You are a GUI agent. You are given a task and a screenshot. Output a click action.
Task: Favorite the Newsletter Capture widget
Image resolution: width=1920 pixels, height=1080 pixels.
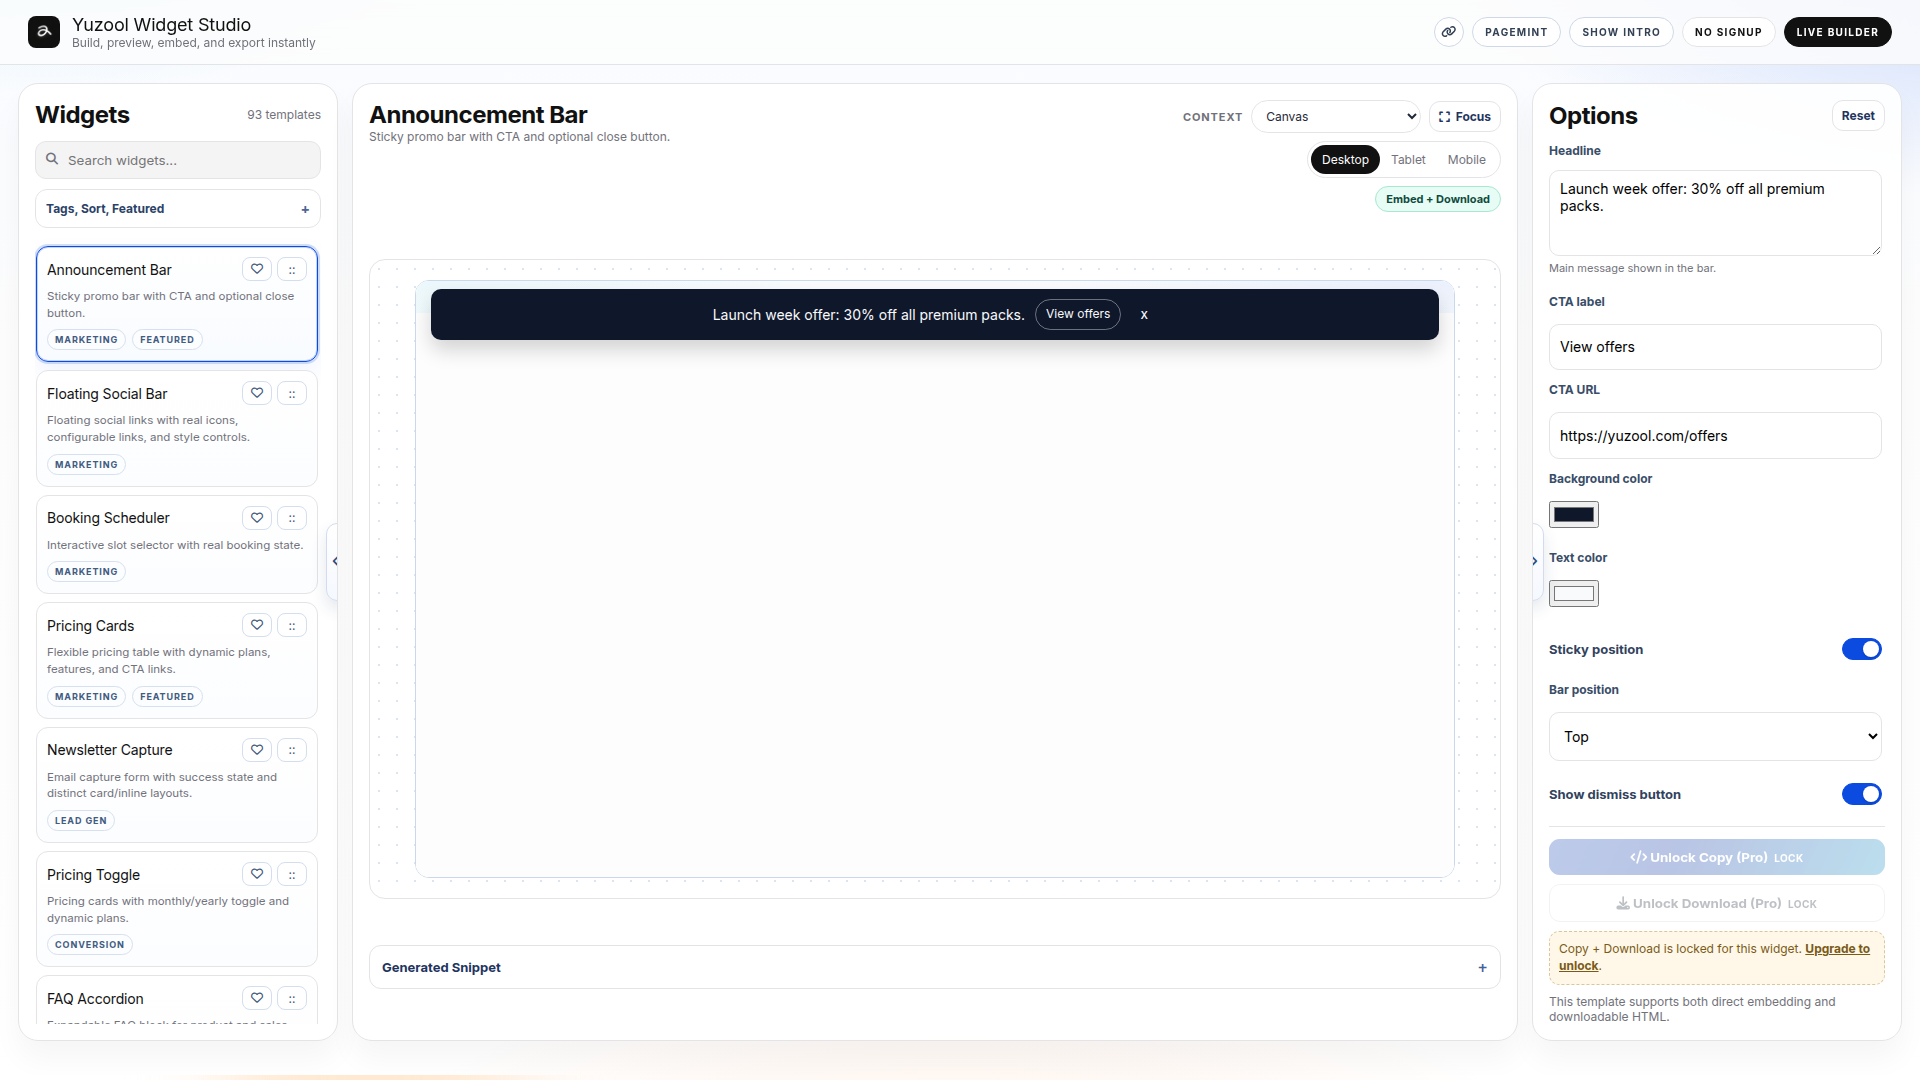(x=257, y=750)
